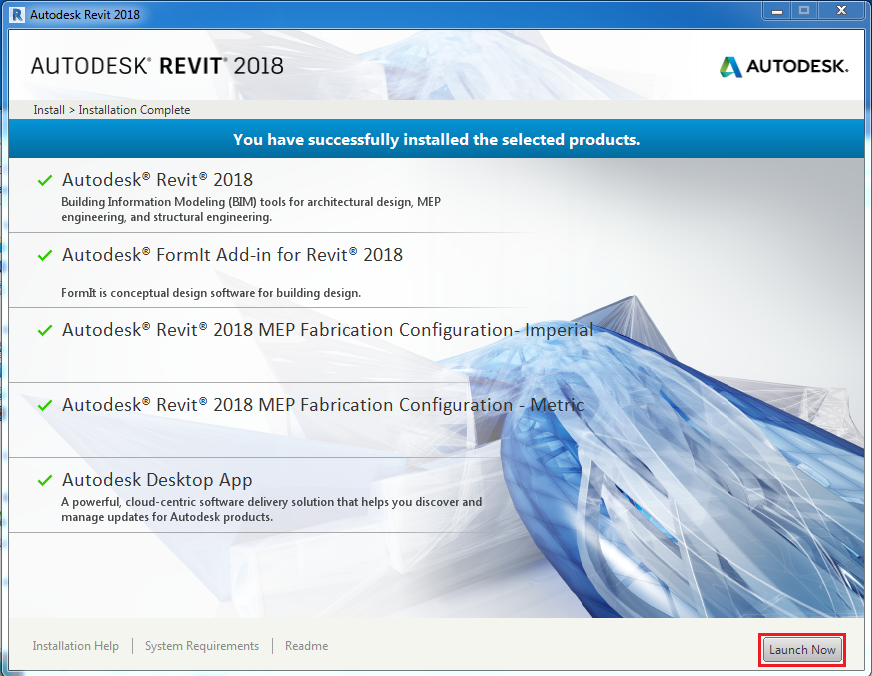Open the System Requirements link
The image size is (872, 676).
click(202, 646)
